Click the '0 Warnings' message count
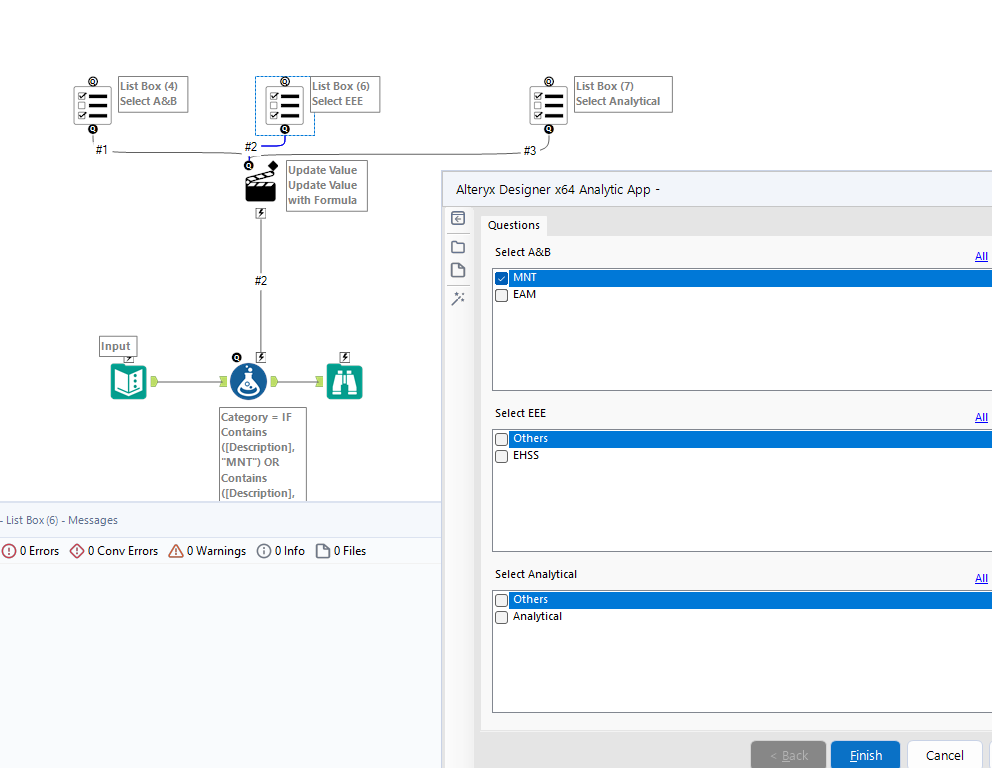The height and width of the screenshot is (768, 992). click(216, 551)
